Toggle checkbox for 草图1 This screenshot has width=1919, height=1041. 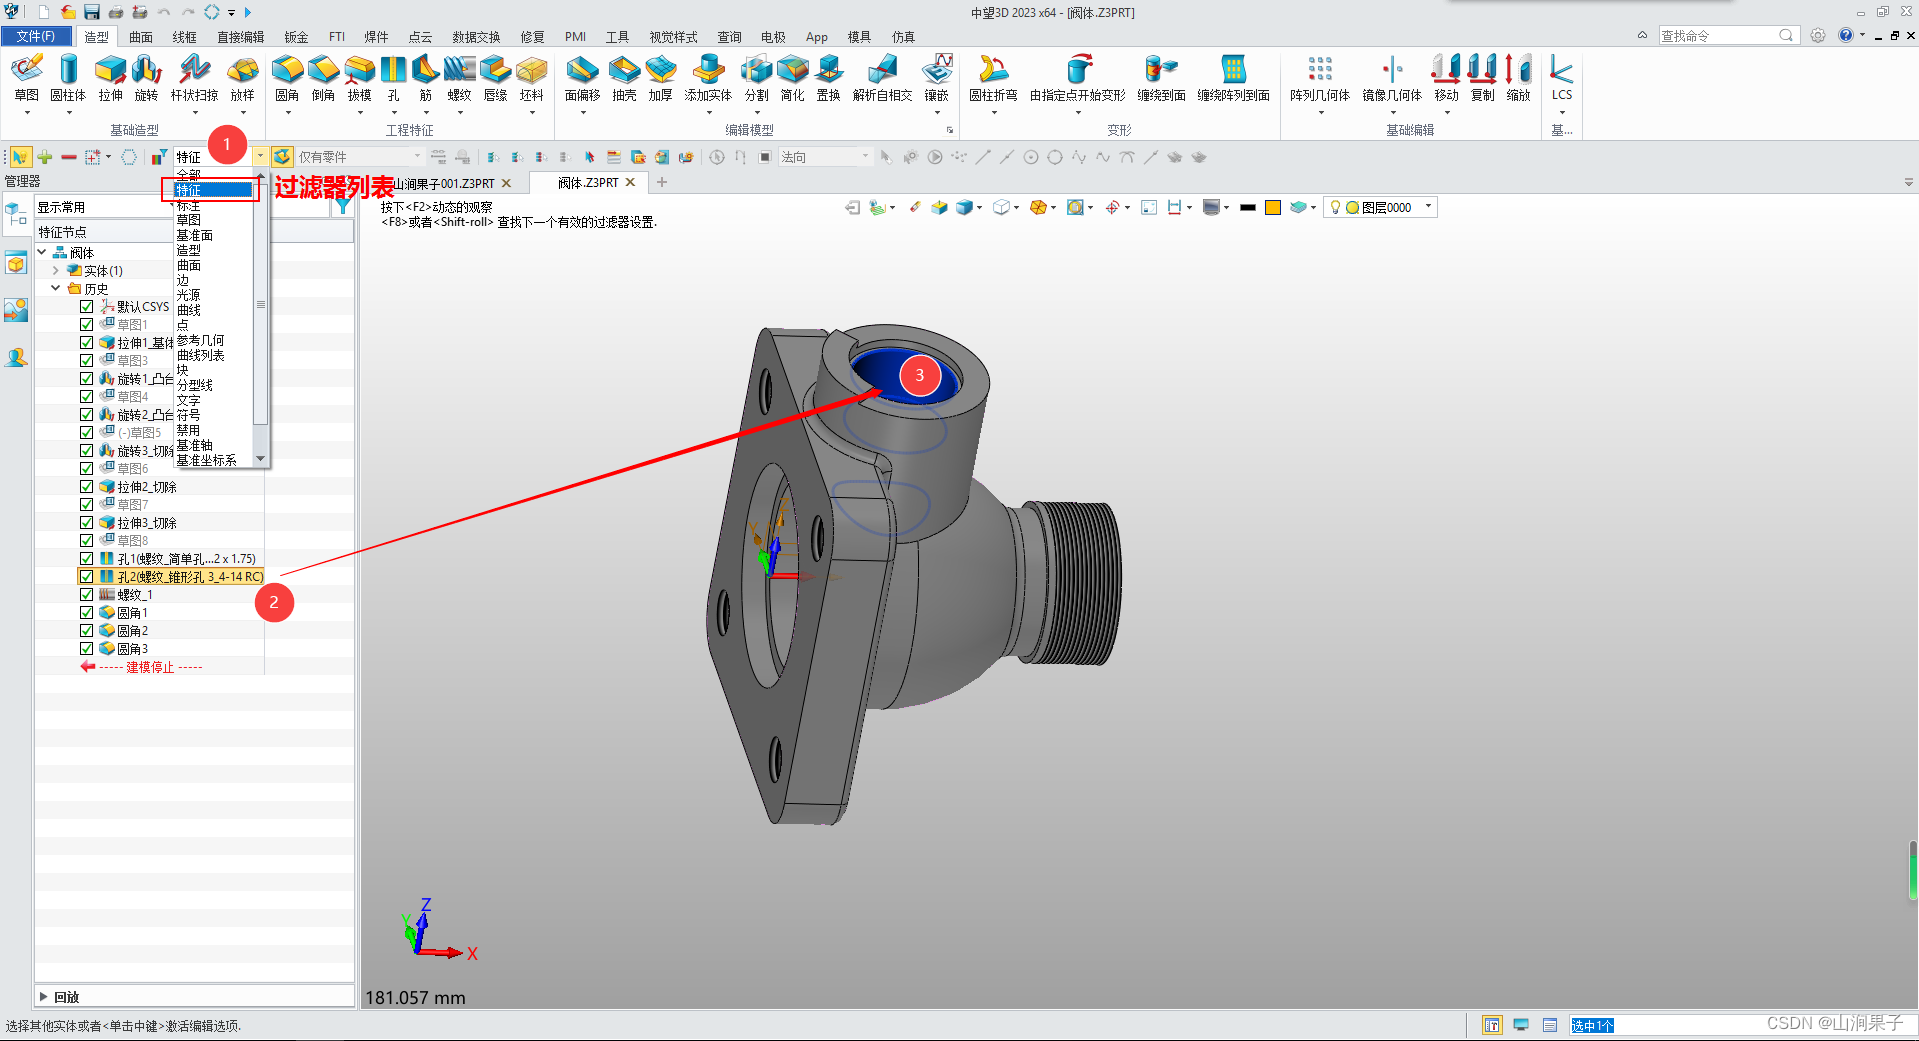click(x=87, y=325)
